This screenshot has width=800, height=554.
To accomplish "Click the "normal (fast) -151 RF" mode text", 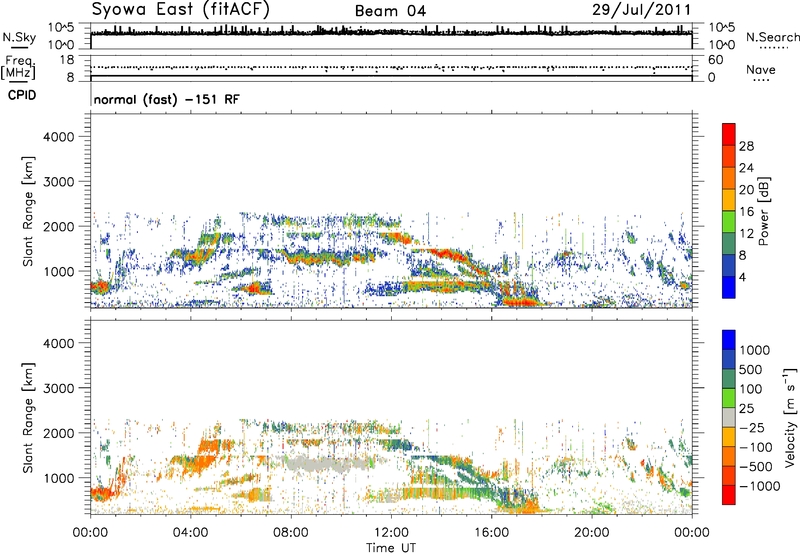I will [166, 99].
